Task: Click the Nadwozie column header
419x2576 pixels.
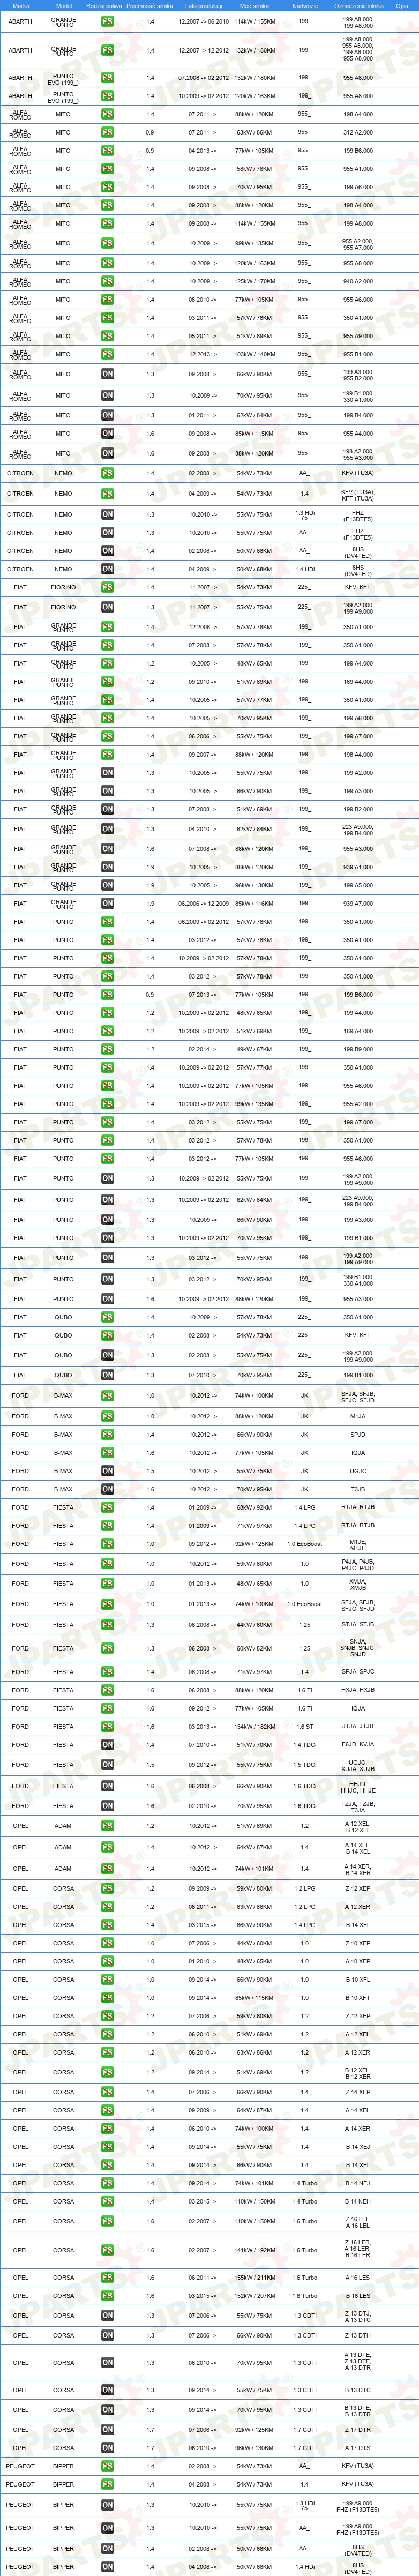Action: point(305,5)
